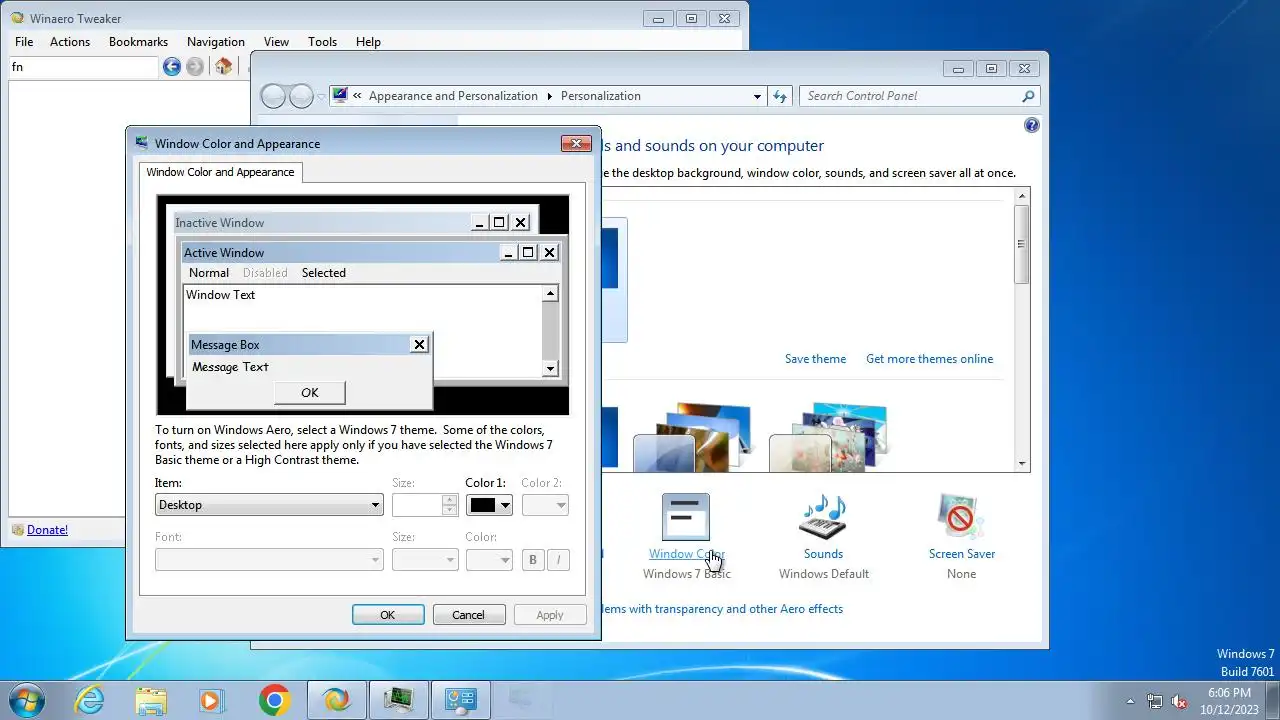Click the Control Panel icon in the address bar
1280x720 pixels.
340,96
